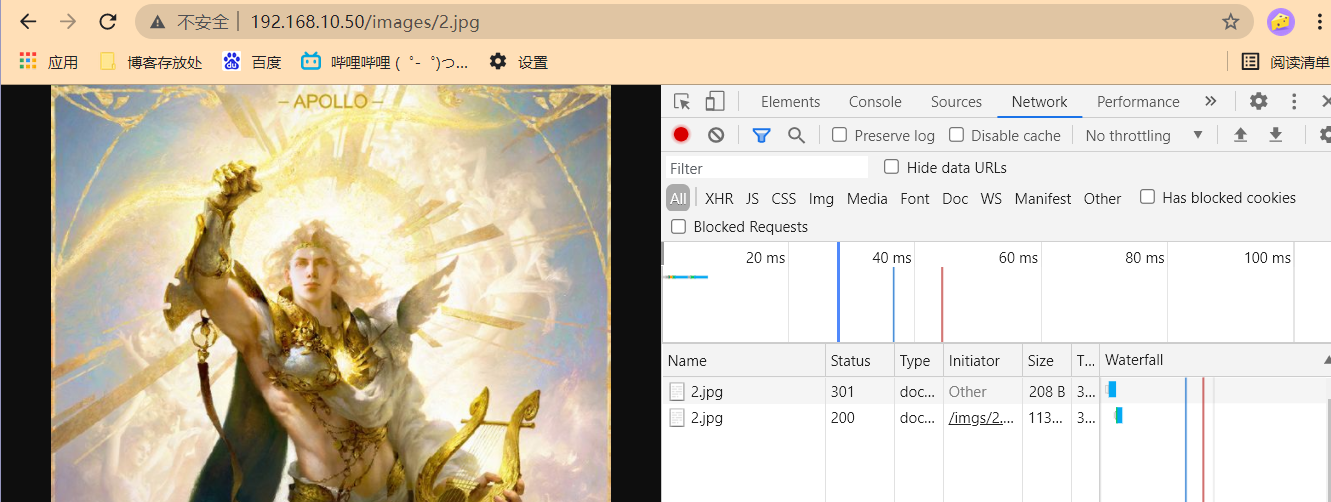Open the 设置 gear bookmark
This screenshot has height=502, width=1331.
[x=518, y=62]
